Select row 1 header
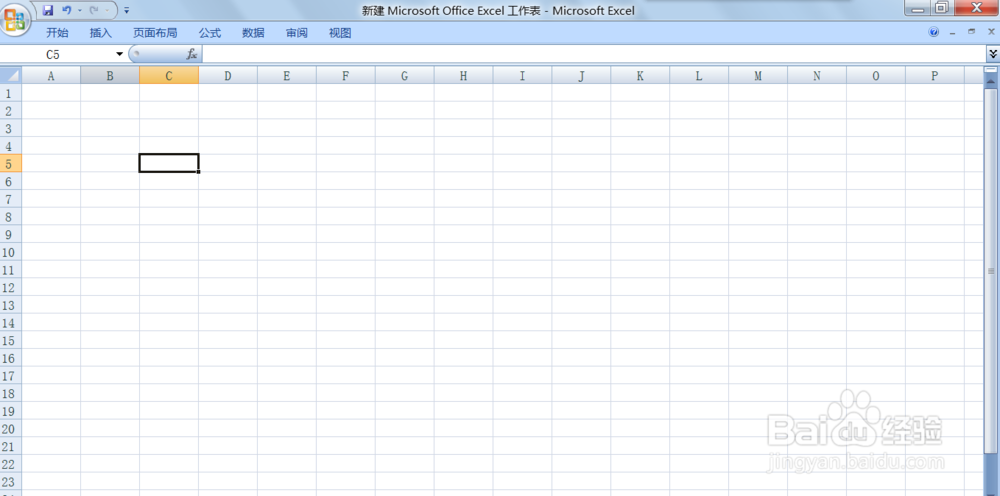 [x=11, y=93]
